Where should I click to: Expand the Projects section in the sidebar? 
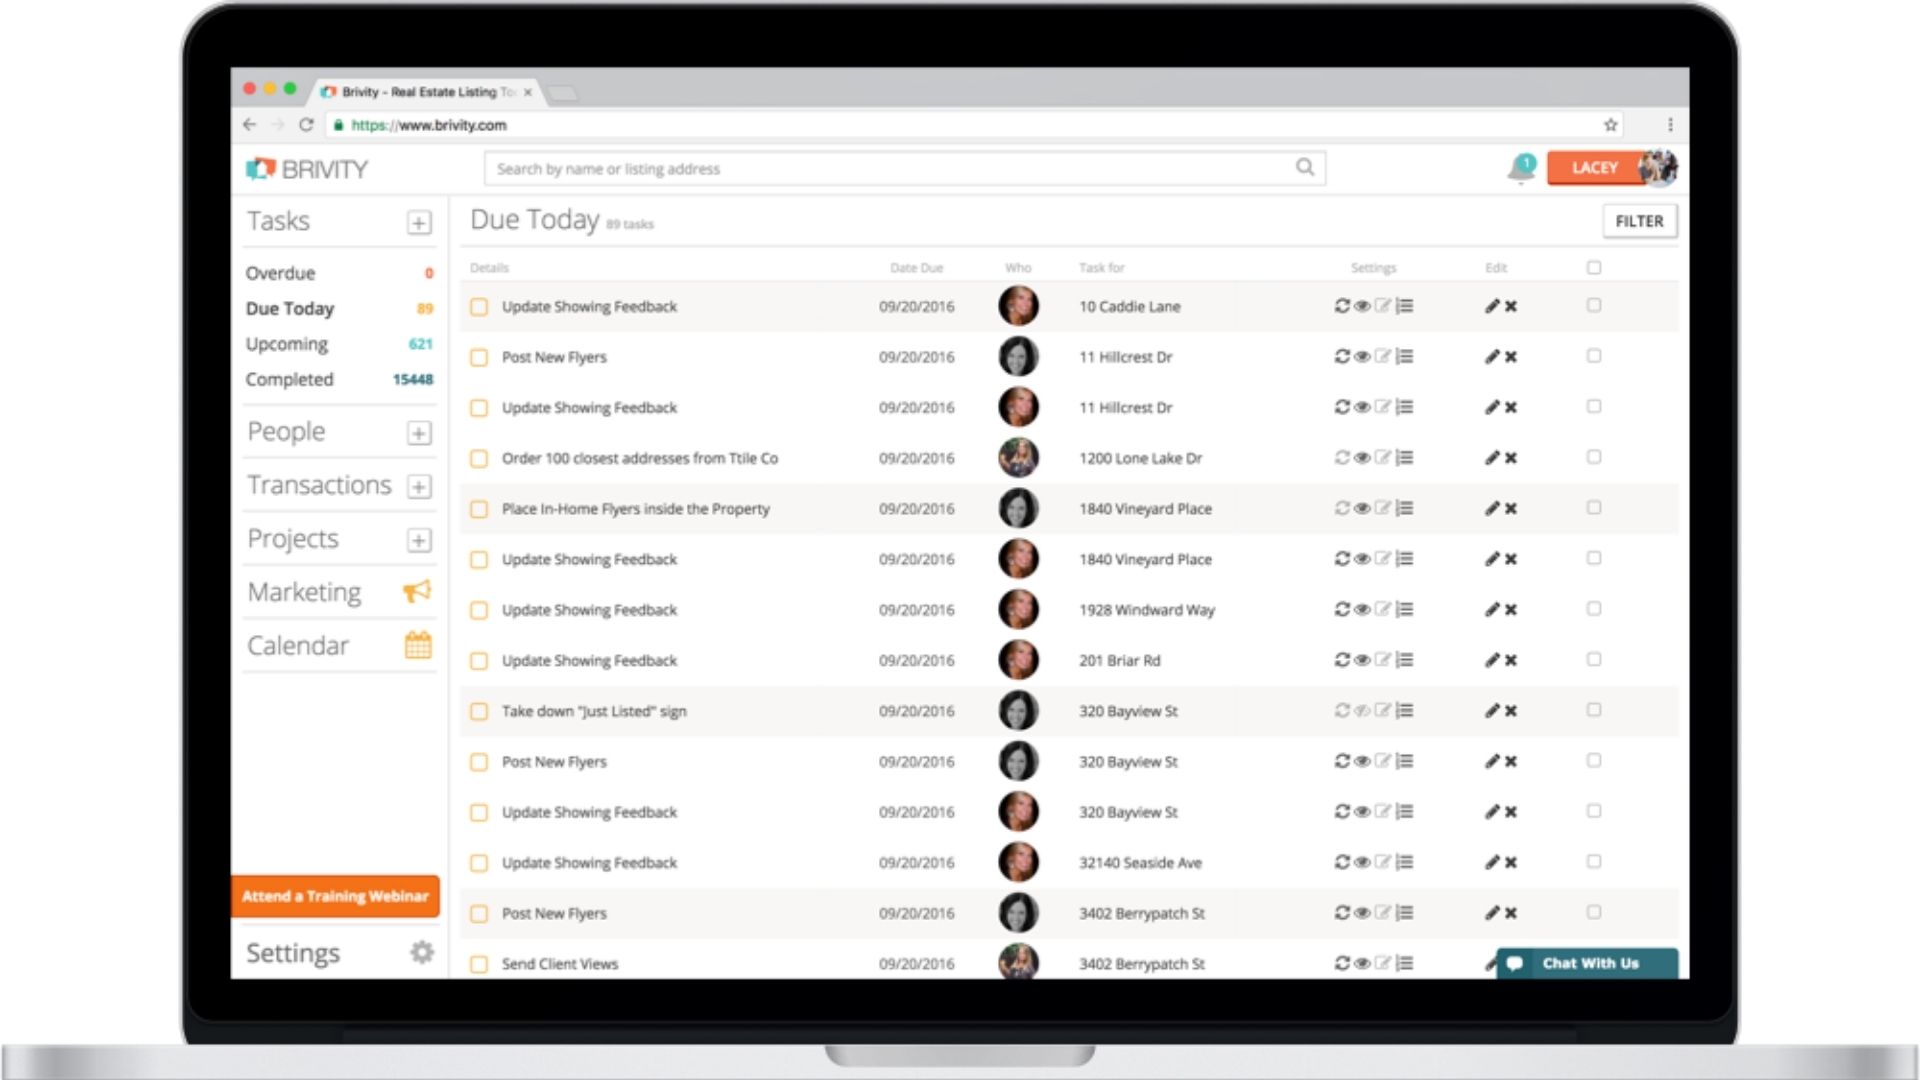click(419, 538)
